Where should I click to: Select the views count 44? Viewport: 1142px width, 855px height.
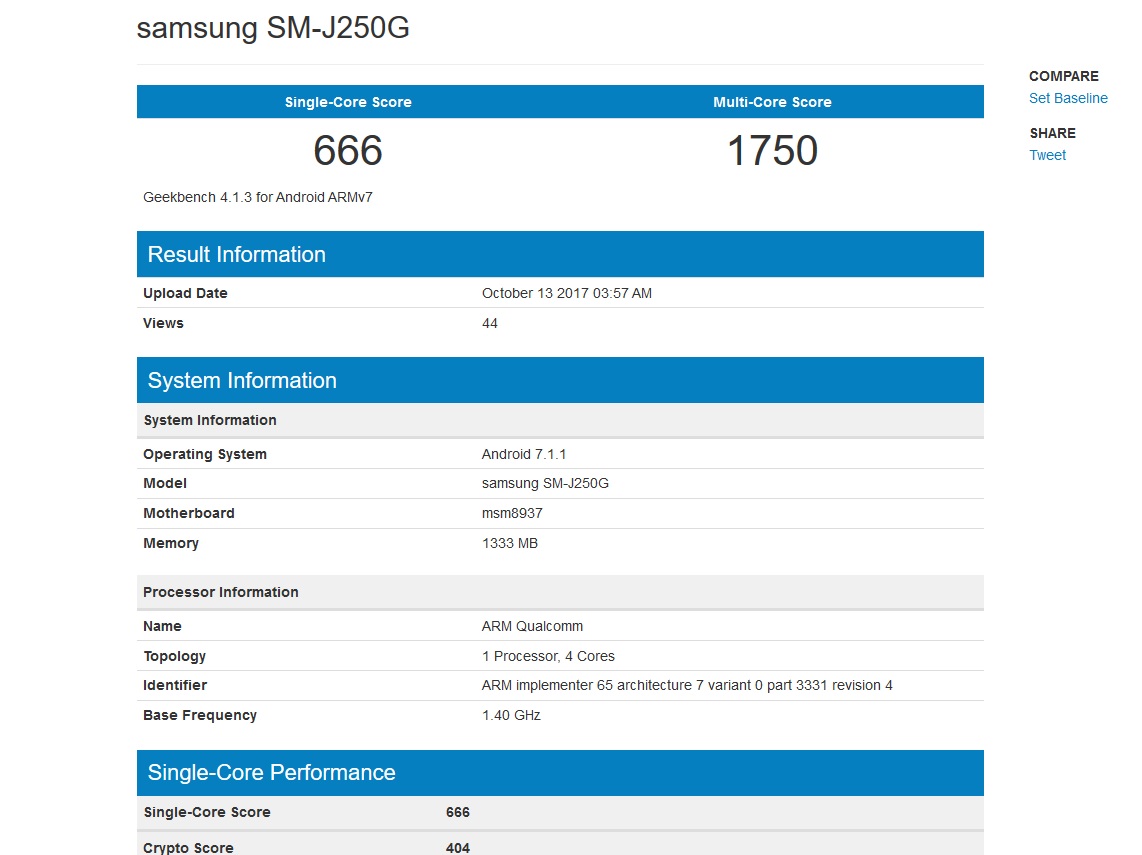(489, 323)
